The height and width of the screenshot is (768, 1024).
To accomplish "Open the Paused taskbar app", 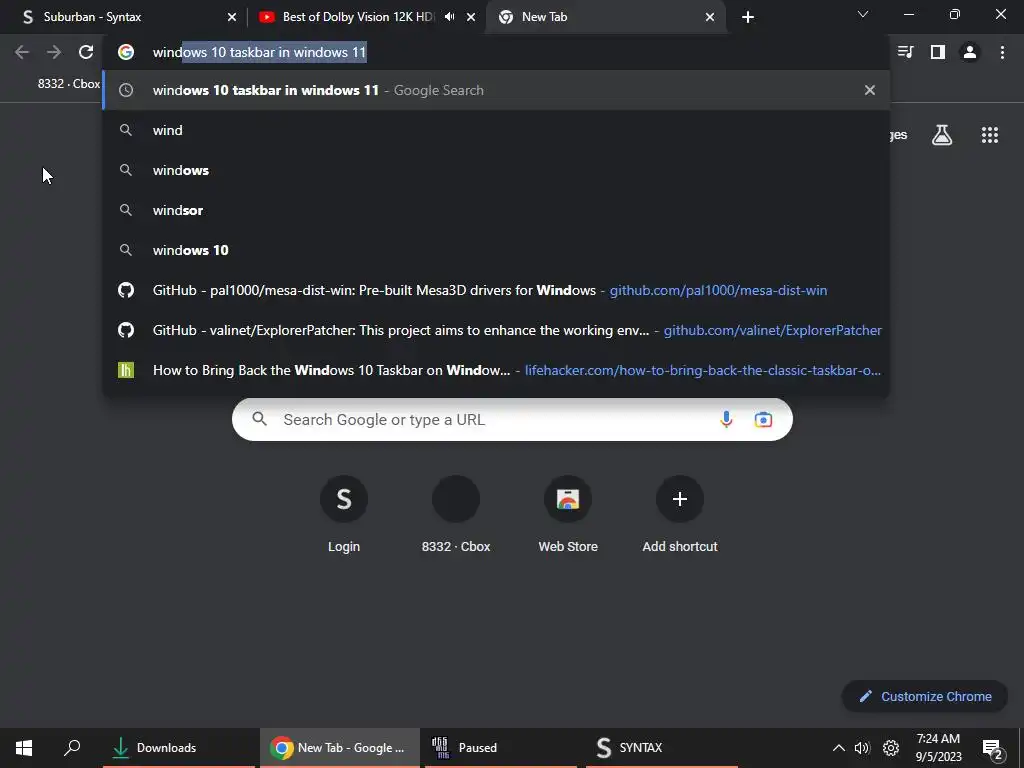I will click(501, 748).
